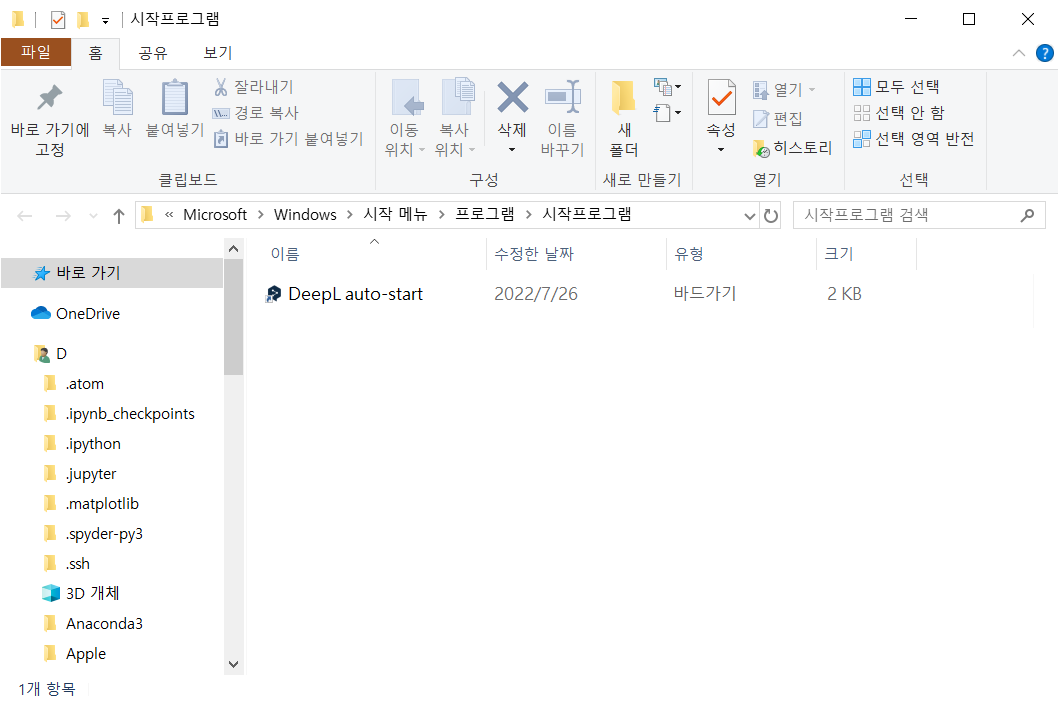The image size is (1059, 705).
Task: Collapse the ribbon with chevron arrow
Action: 1019,53
